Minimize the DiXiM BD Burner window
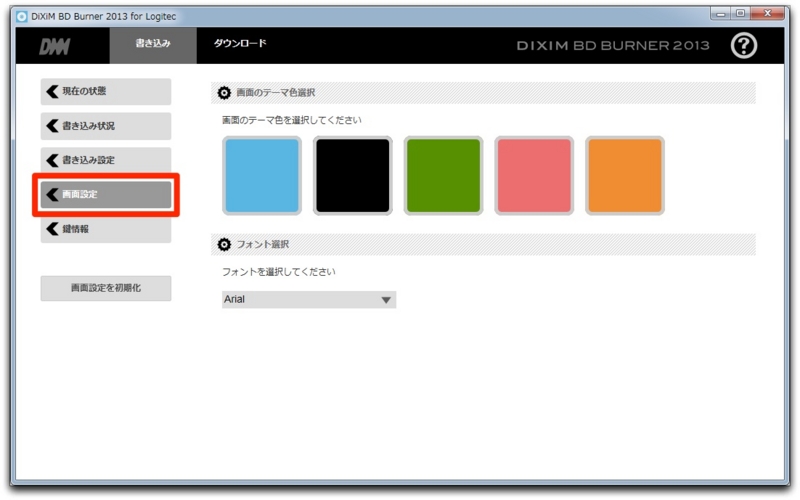This screenshot has width=800, height=500. pos(720,14)
